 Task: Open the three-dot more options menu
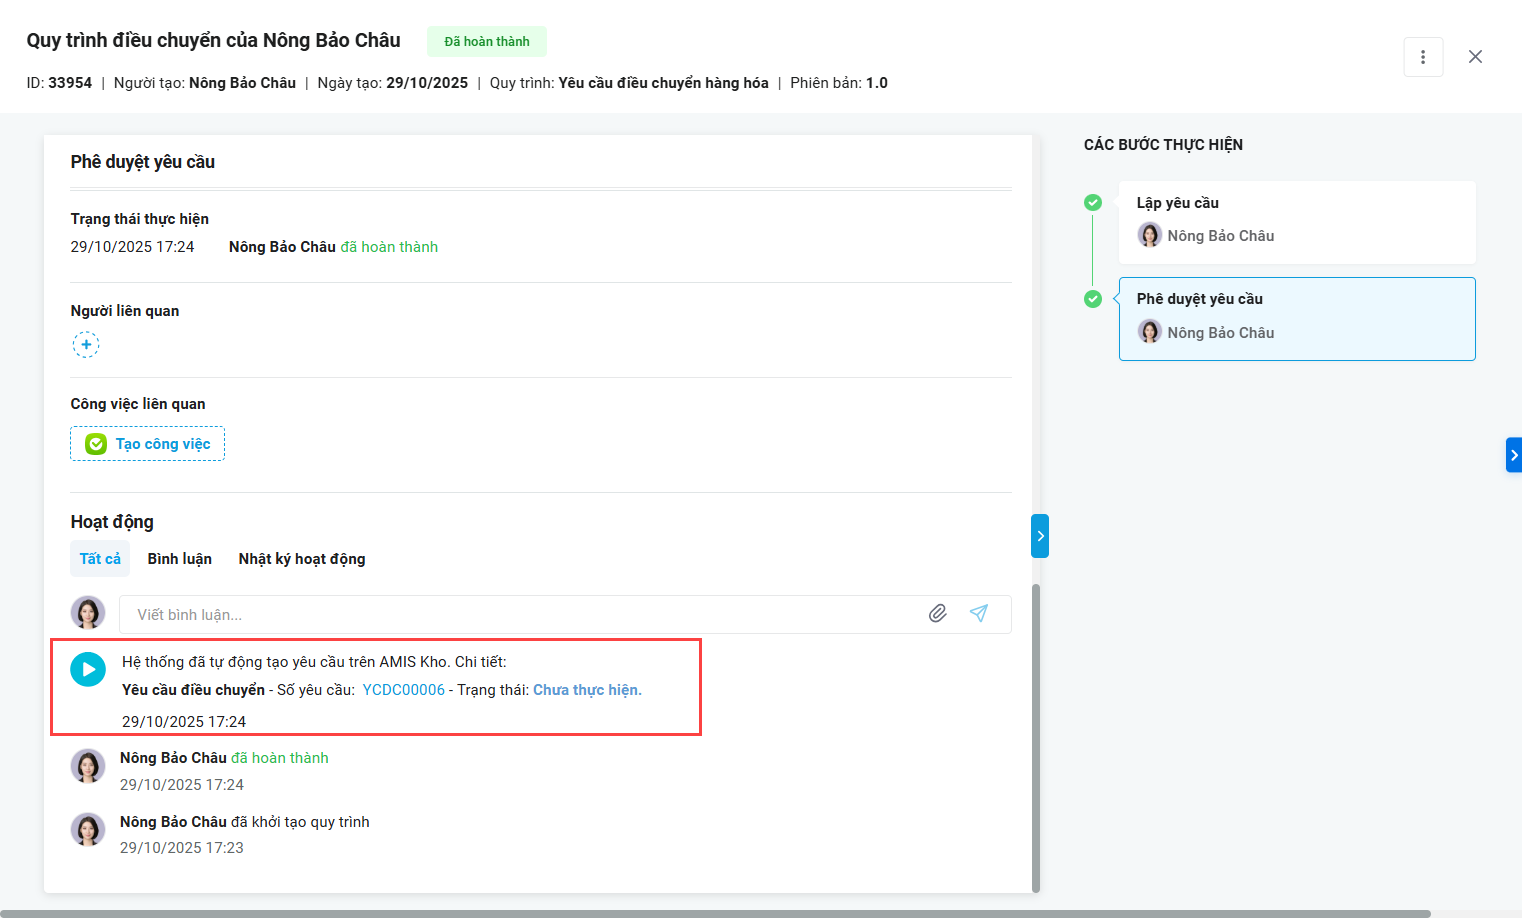pyautogui.click(x=1423, y=57)
